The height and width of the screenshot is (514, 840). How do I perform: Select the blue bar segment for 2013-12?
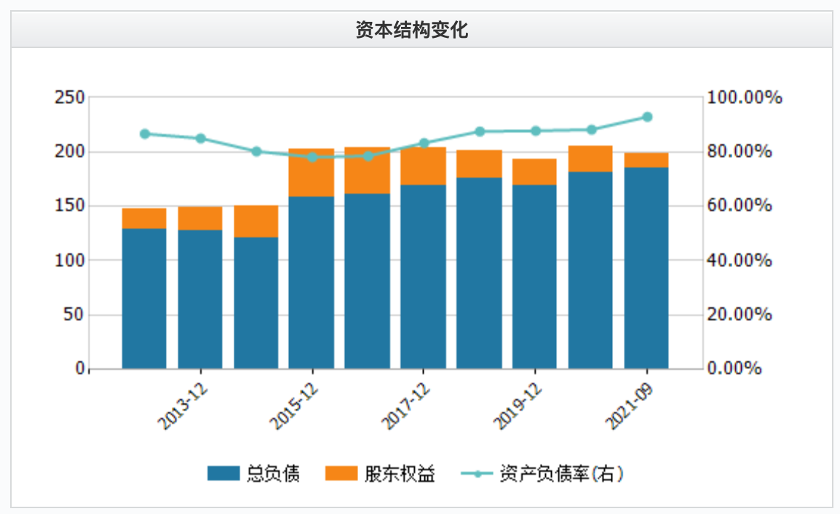pos(200,300)
